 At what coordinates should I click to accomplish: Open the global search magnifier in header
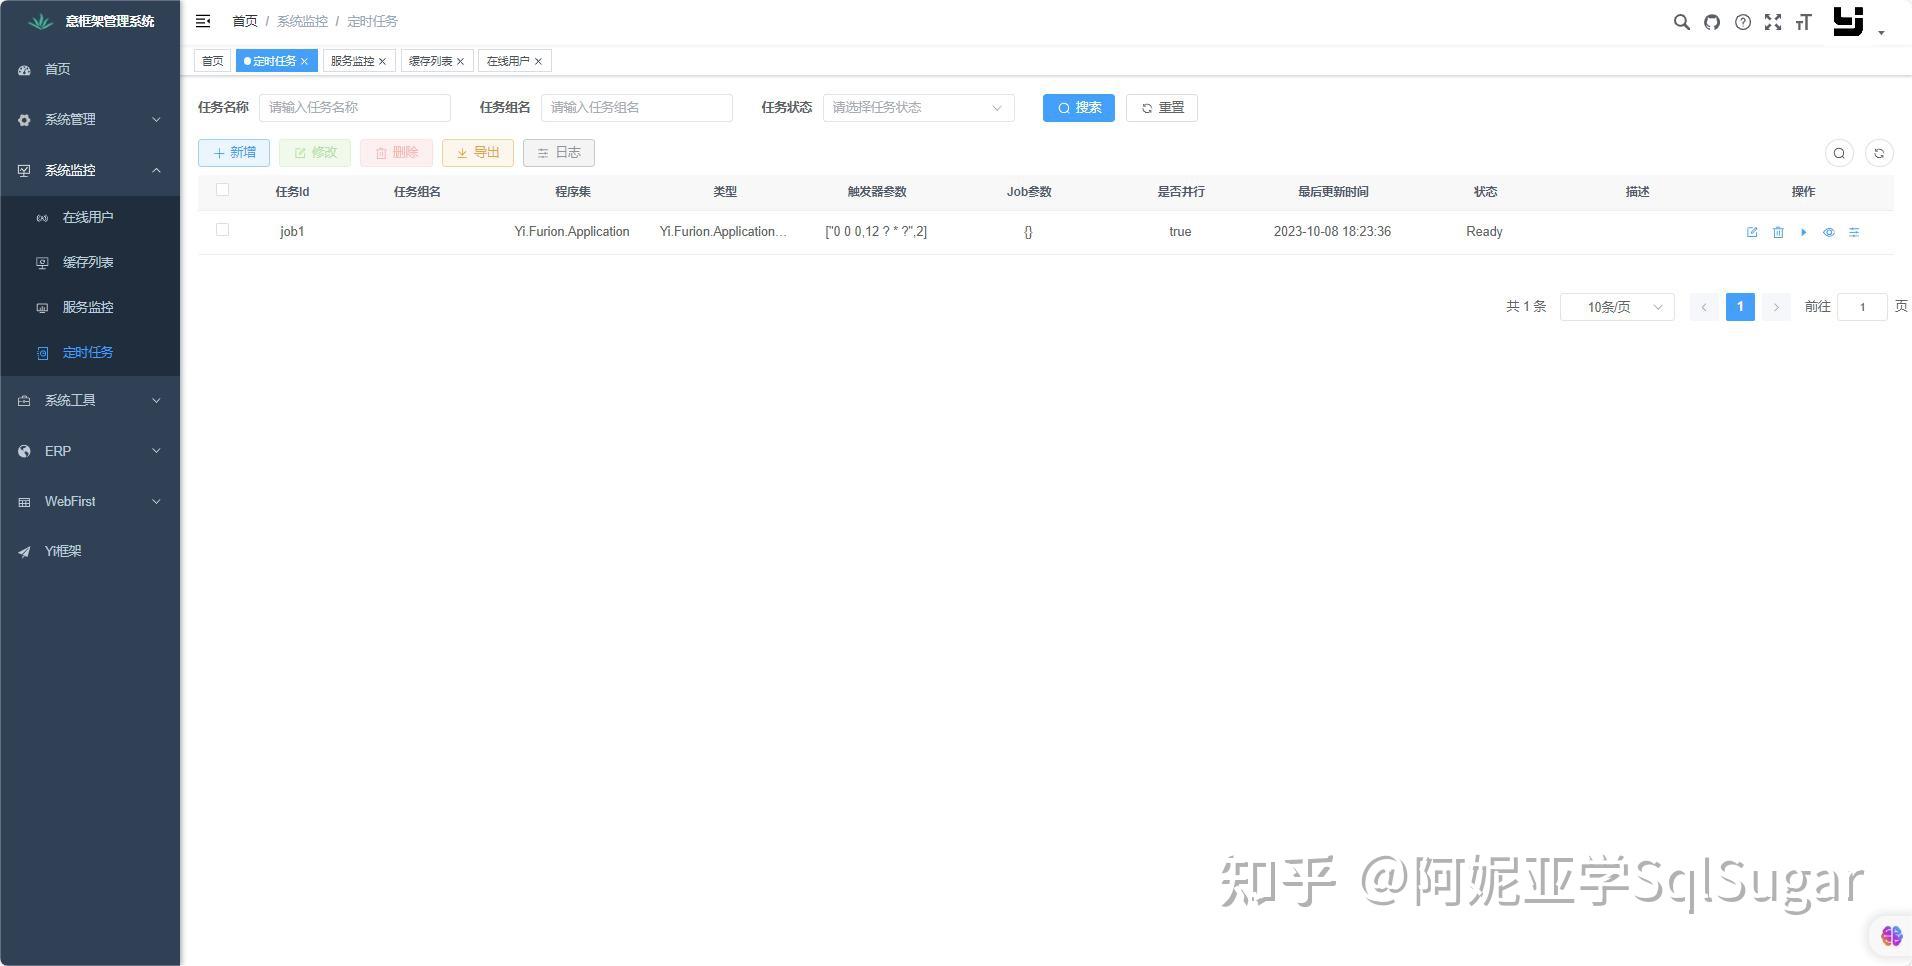tap(1681, 21)
